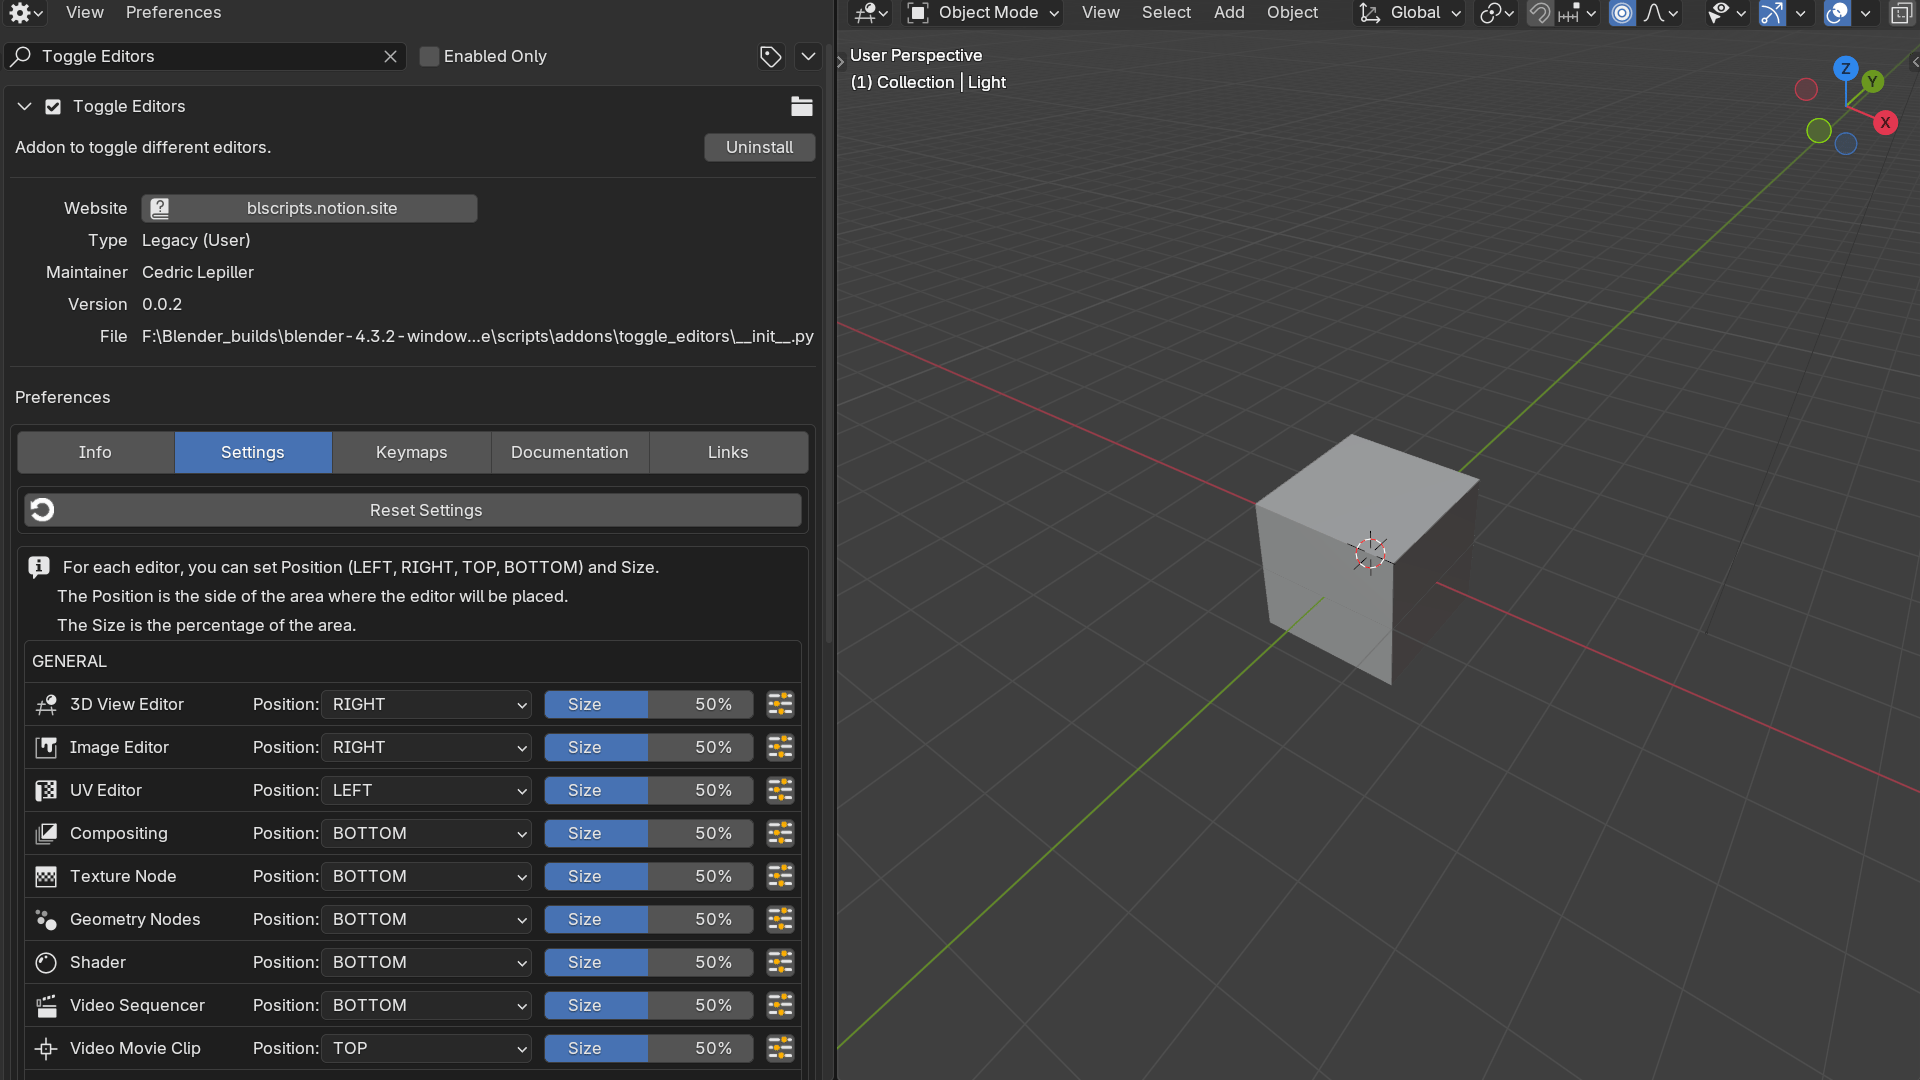1920x1080 pixels.
Task: Adjust the Geometry Nodes size slider
Action: coord(649,919)
